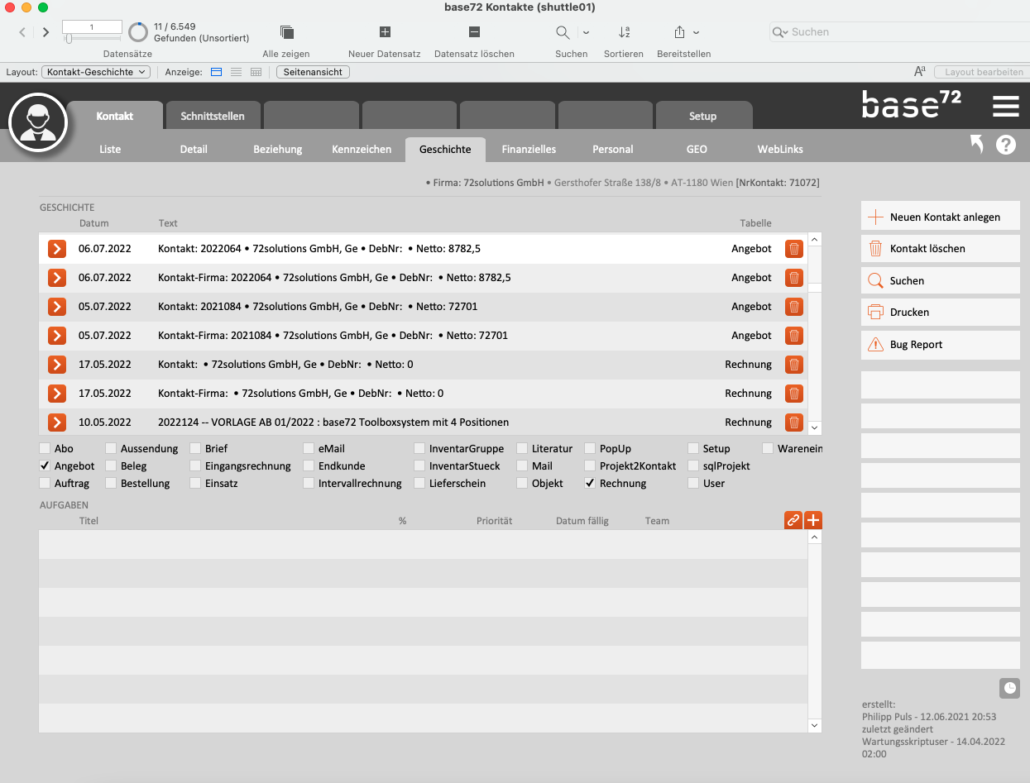The width and height of the screenshot is (1030, 783).
Task: Expand the Suchen dropdown arrow in toolbar
Action: click(x=586, y=32)
